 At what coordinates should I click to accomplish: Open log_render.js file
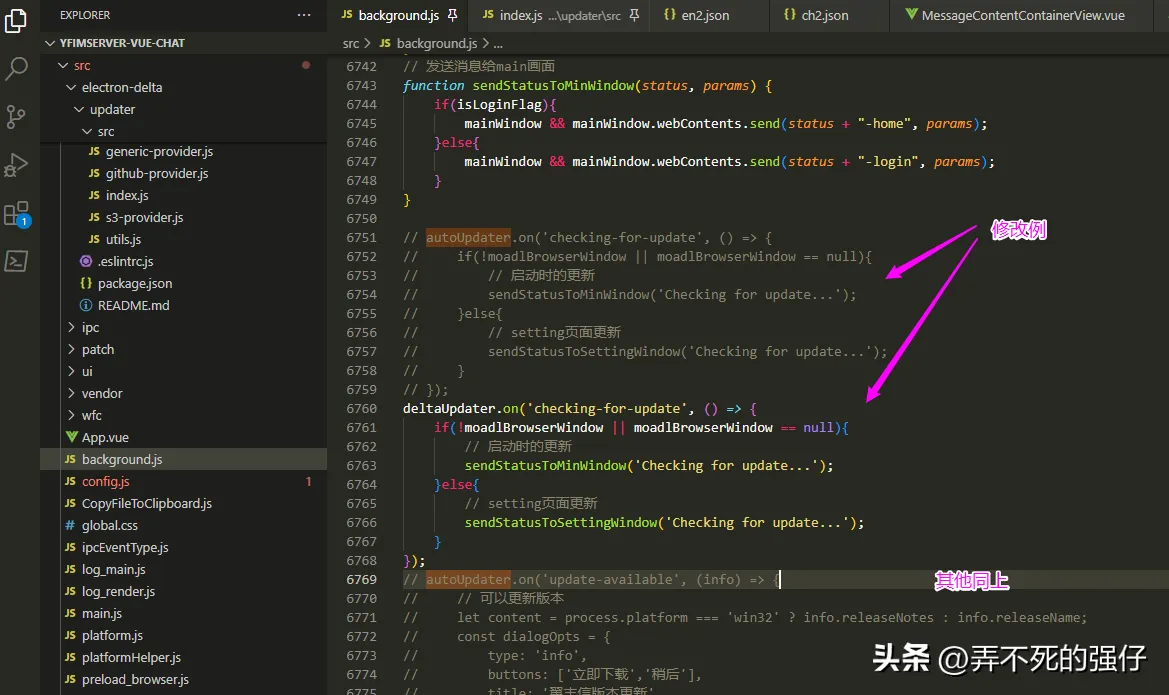coord(183,591)
